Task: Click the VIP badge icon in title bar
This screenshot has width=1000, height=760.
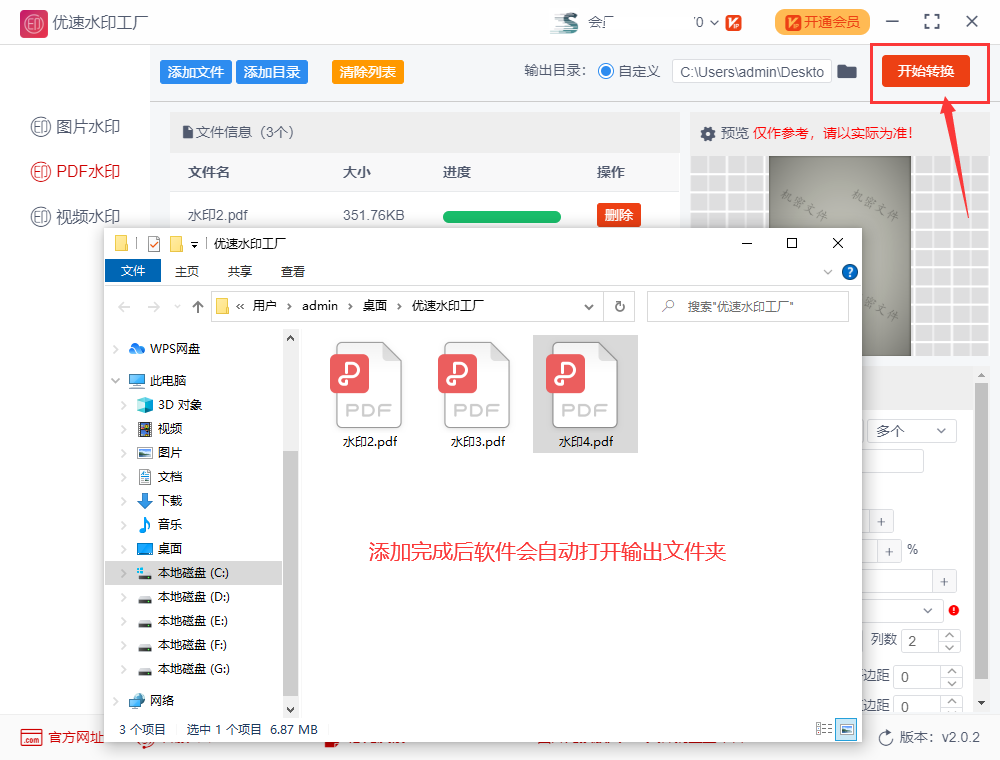Action: coord(733,23)
